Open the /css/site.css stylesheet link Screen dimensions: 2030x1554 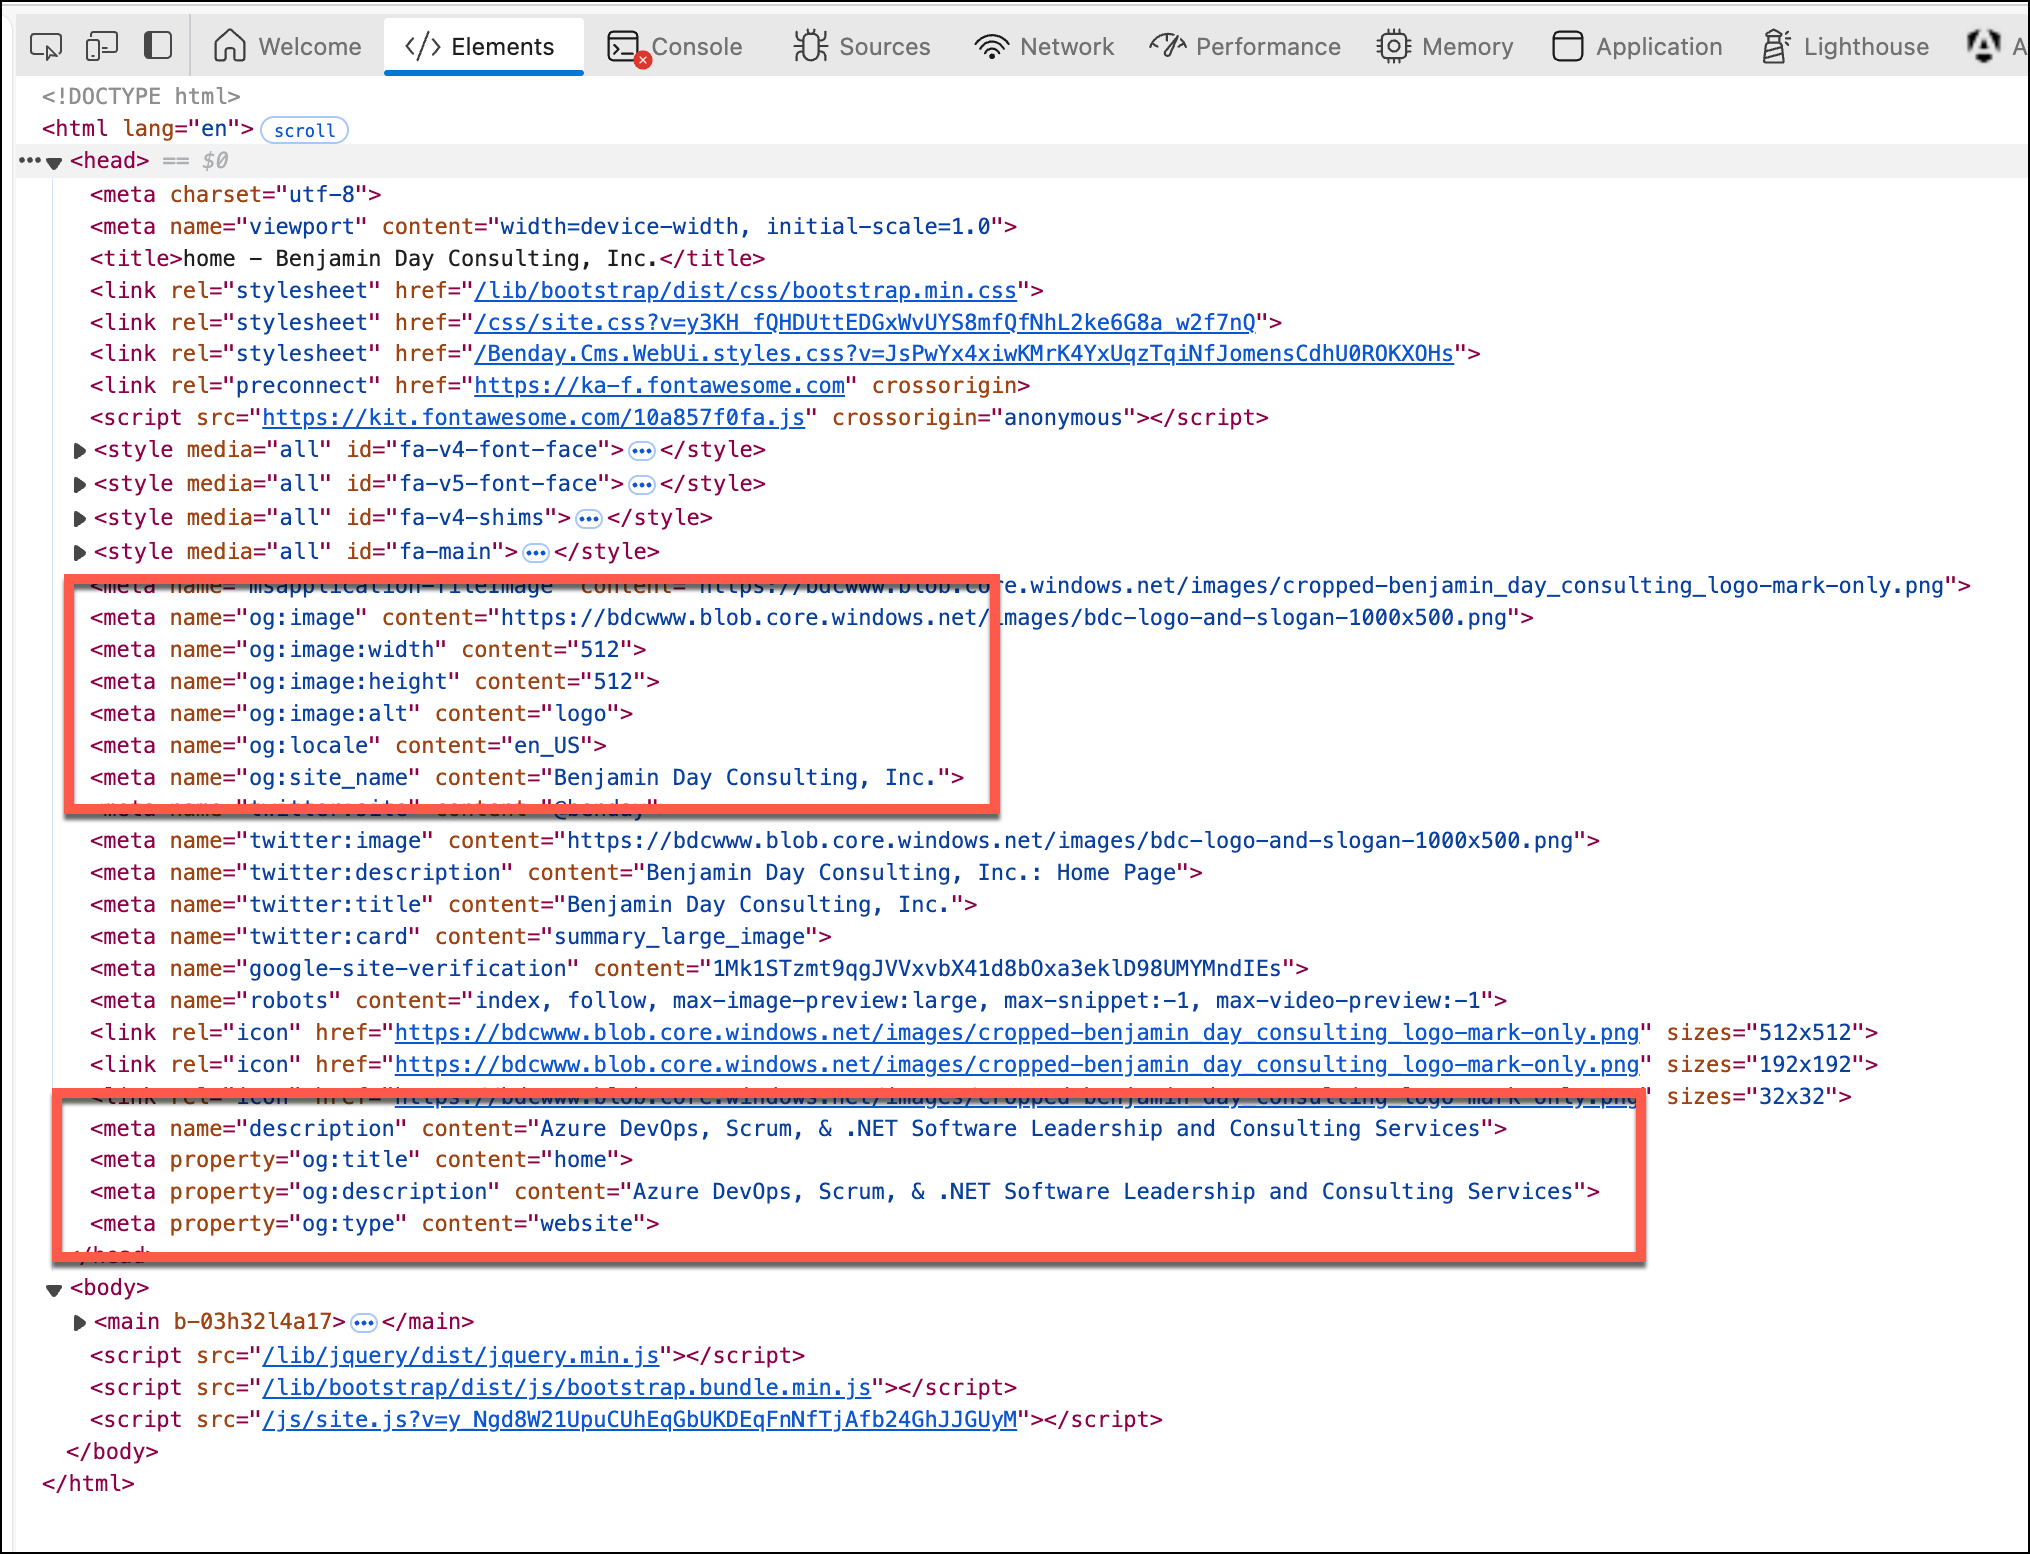[x=864, y=322]
